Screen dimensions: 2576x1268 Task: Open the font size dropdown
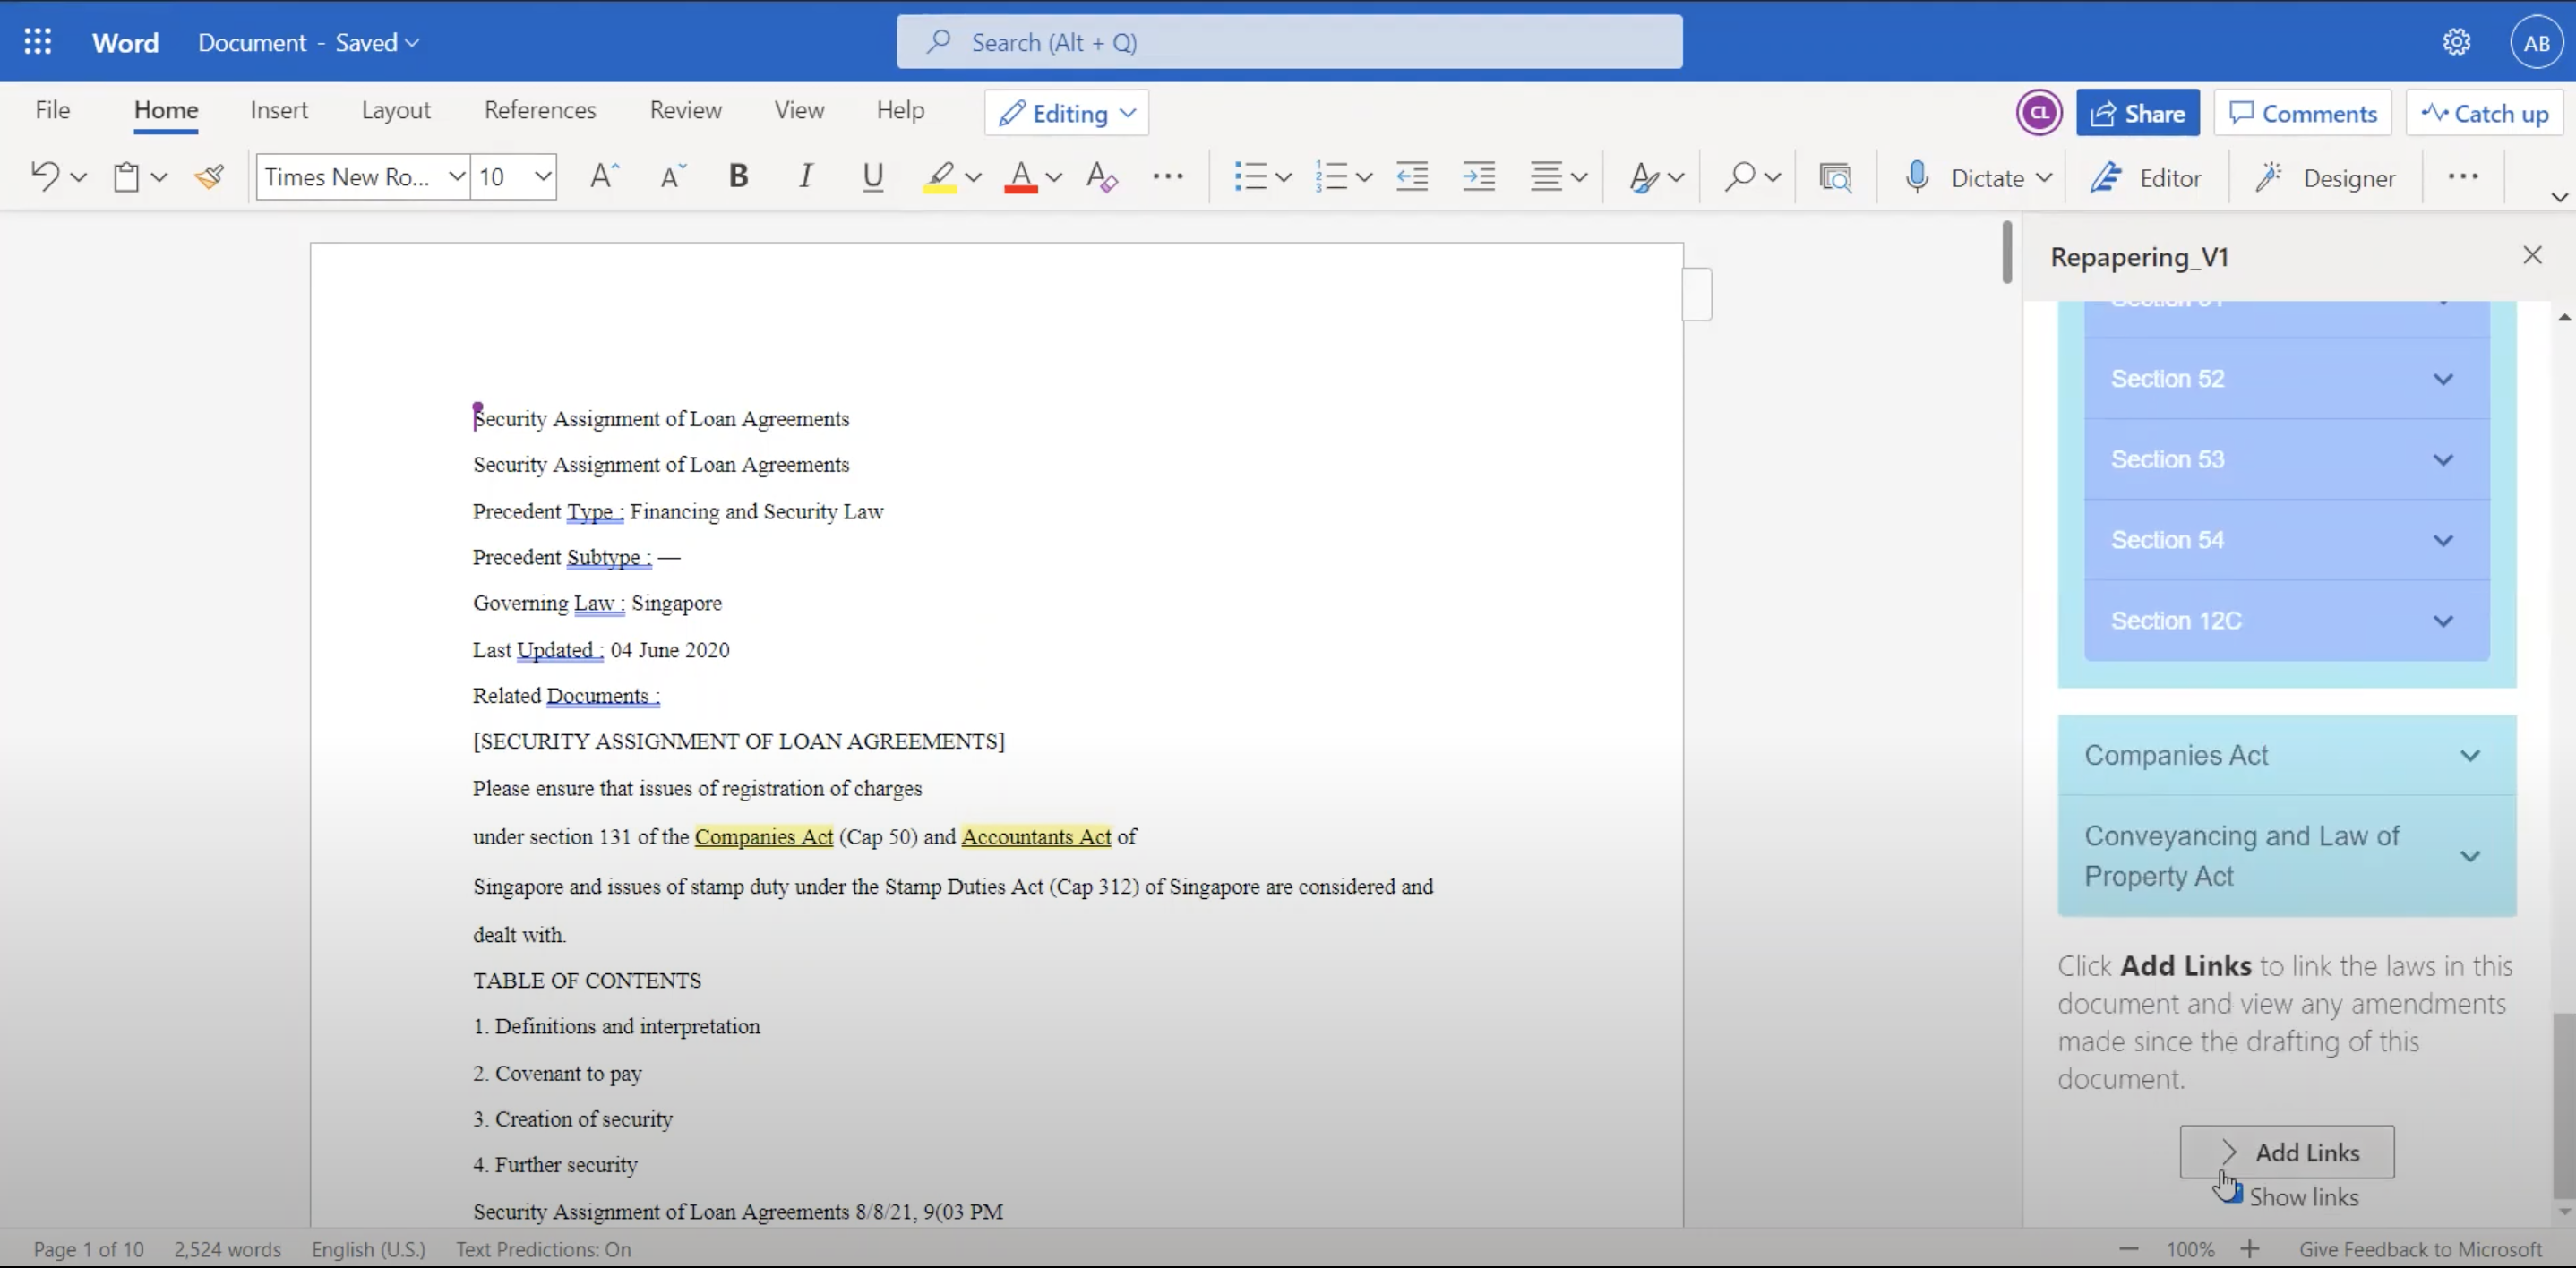tap(542, 177)
